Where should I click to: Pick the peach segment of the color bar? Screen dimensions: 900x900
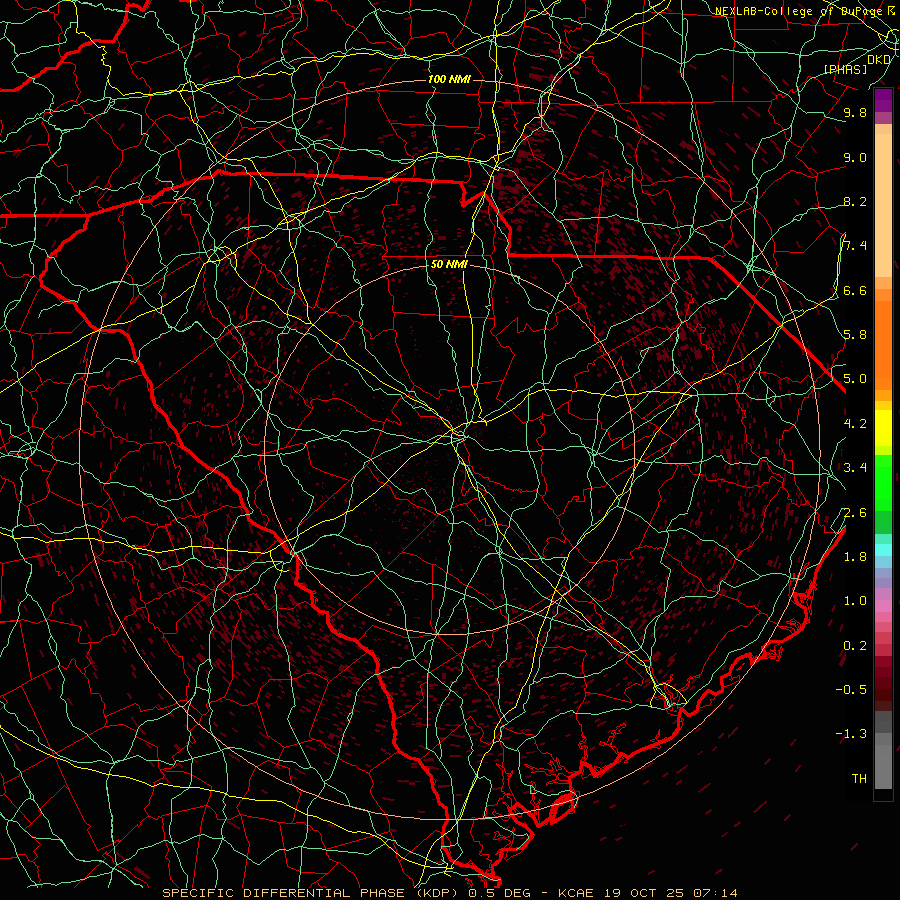[883, 205]
